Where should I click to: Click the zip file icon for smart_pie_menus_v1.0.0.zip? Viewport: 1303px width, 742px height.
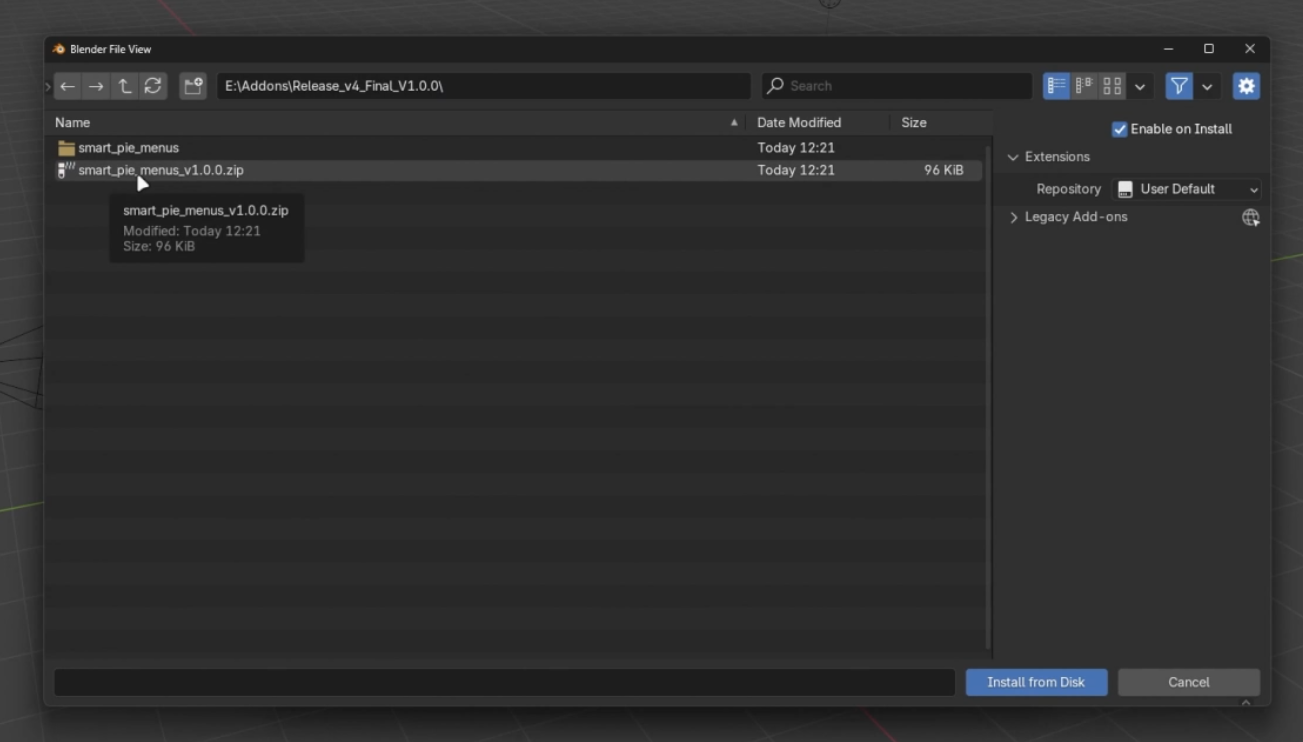[66, 170]
